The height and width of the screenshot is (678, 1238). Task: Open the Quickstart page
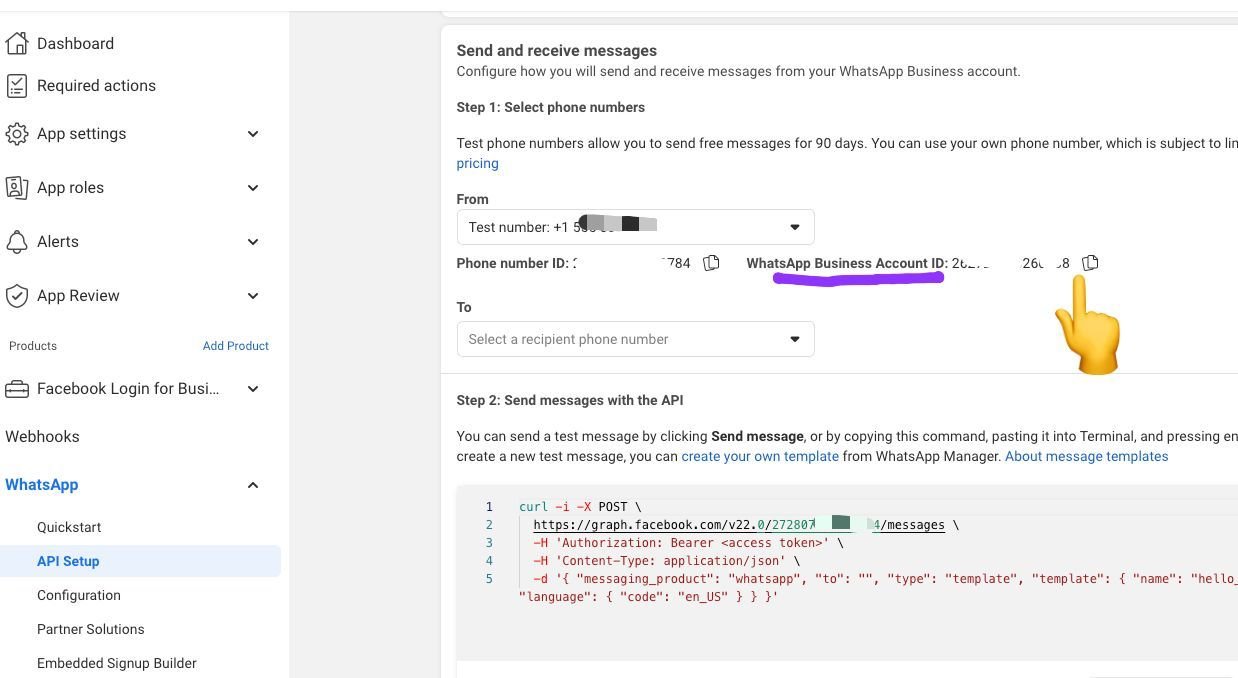[68, 527]
